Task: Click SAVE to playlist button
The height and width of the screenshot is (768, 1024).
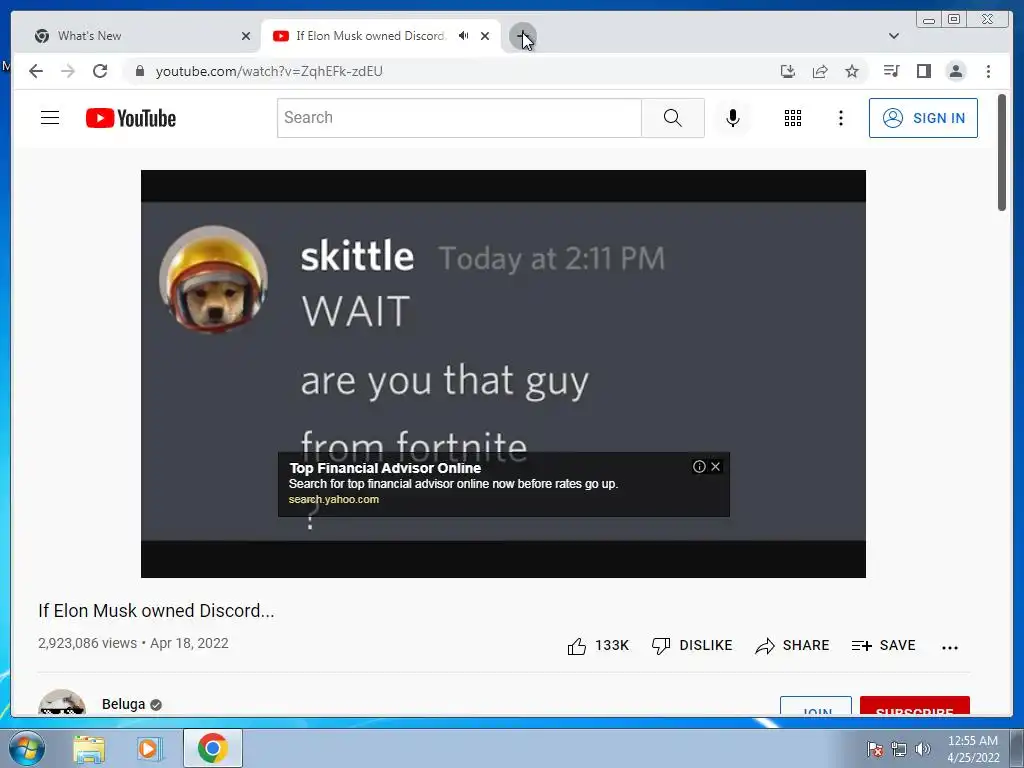Action: (883, 646)
